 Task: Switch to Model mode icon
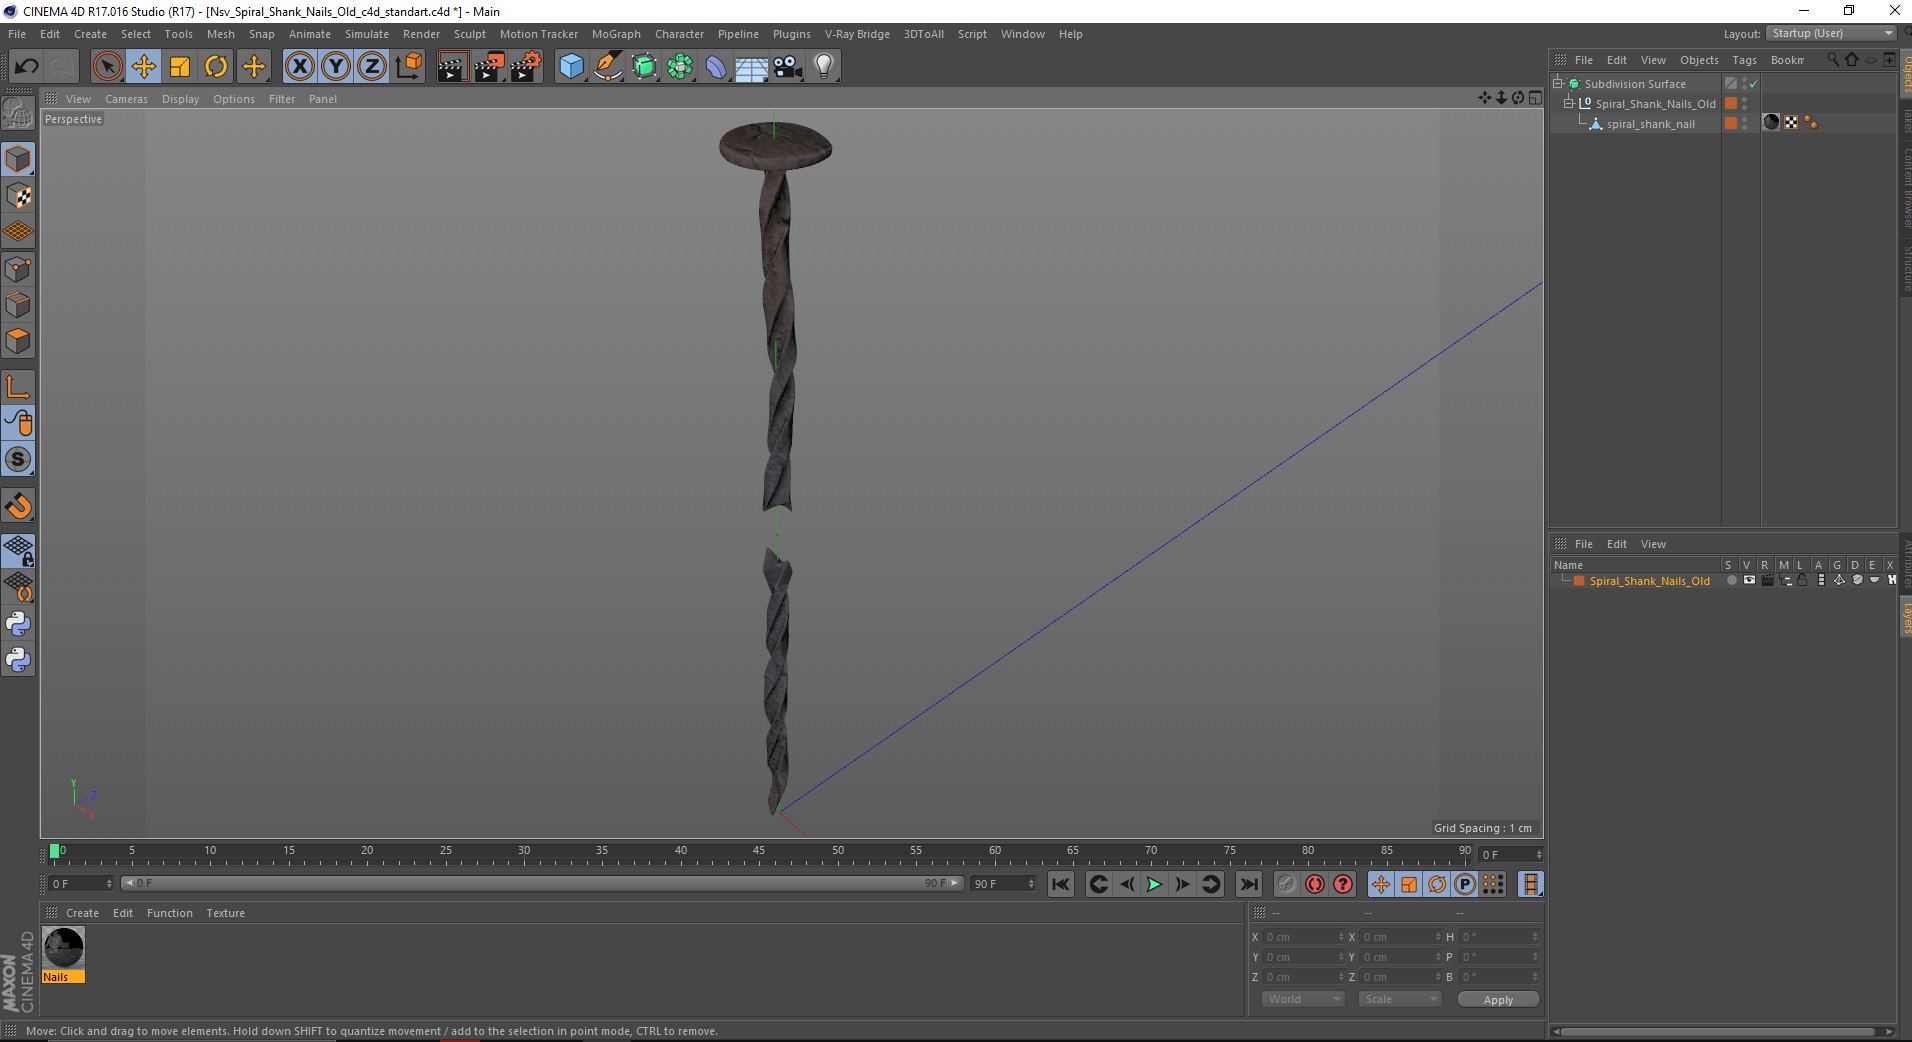pyautogui.click(x=18, y=159)
